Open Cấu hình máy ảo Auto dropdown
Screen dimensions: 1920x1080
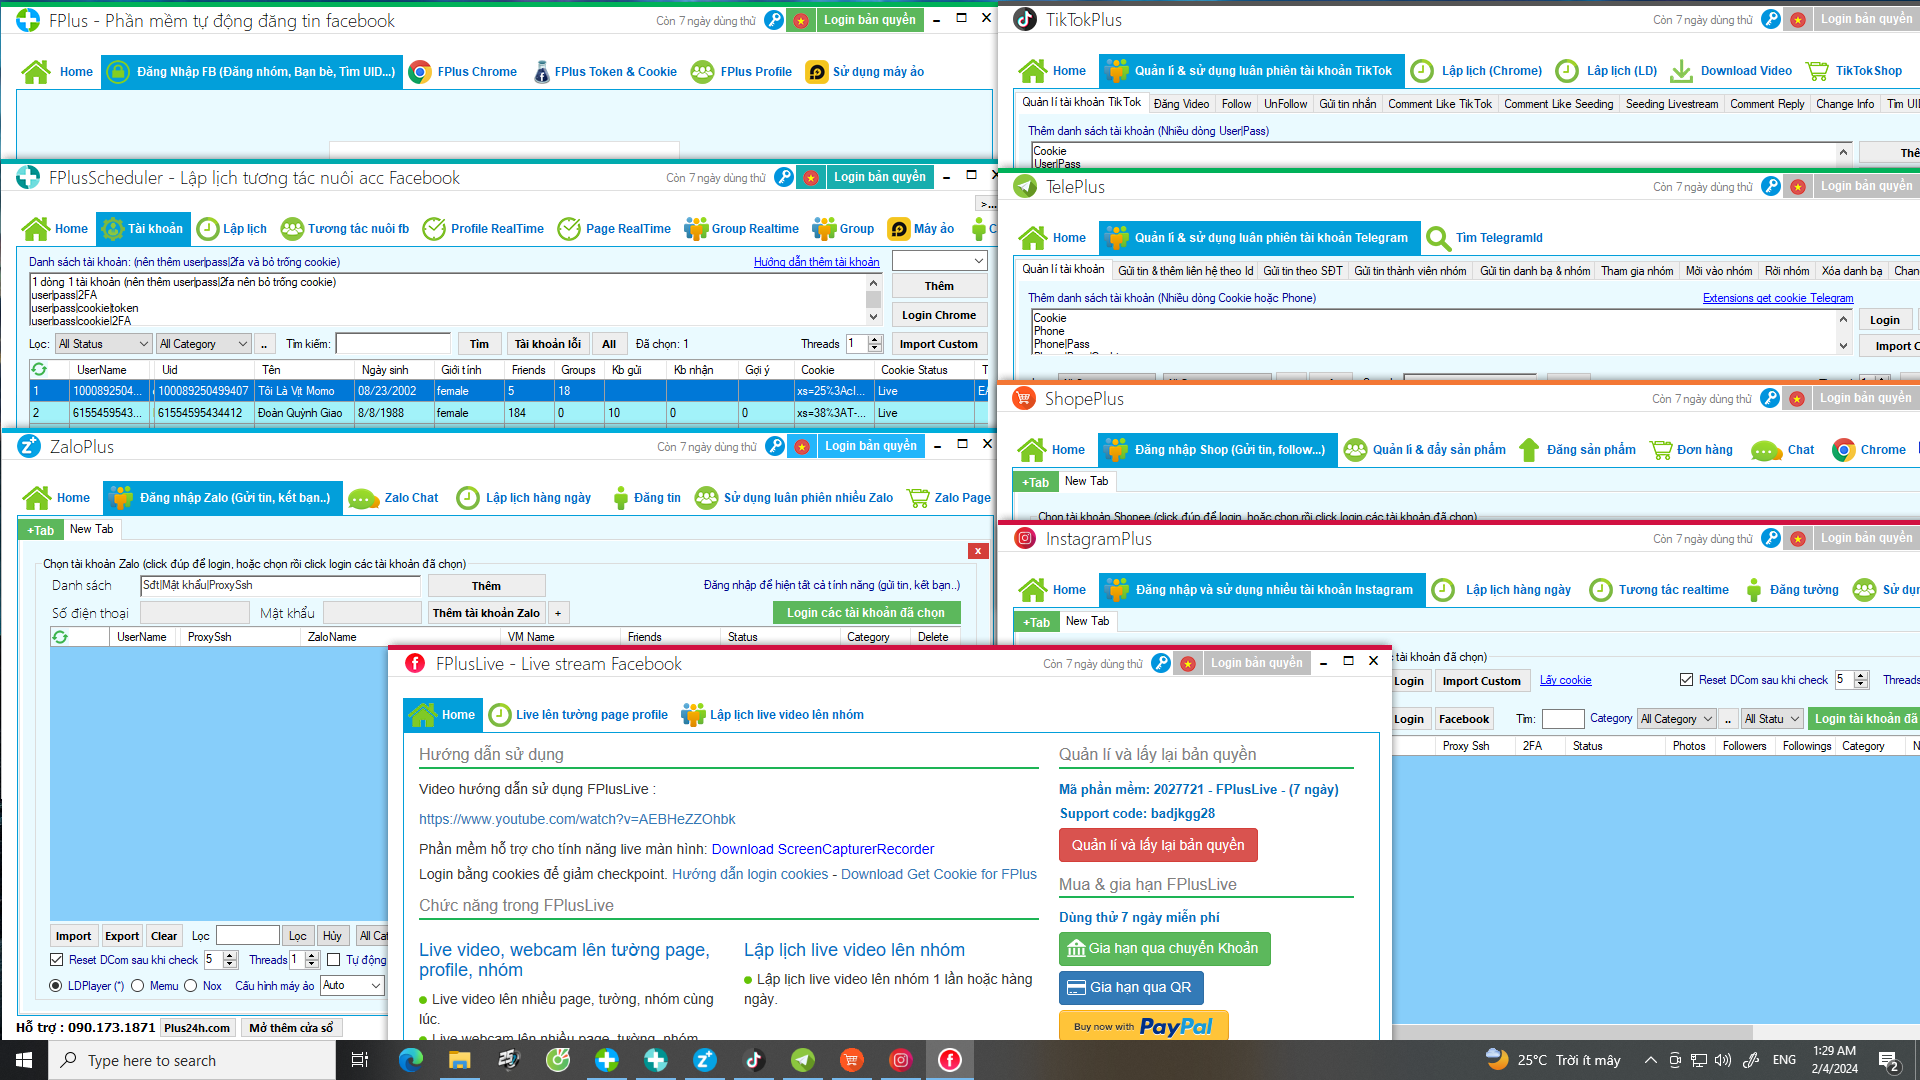(352, 986)
